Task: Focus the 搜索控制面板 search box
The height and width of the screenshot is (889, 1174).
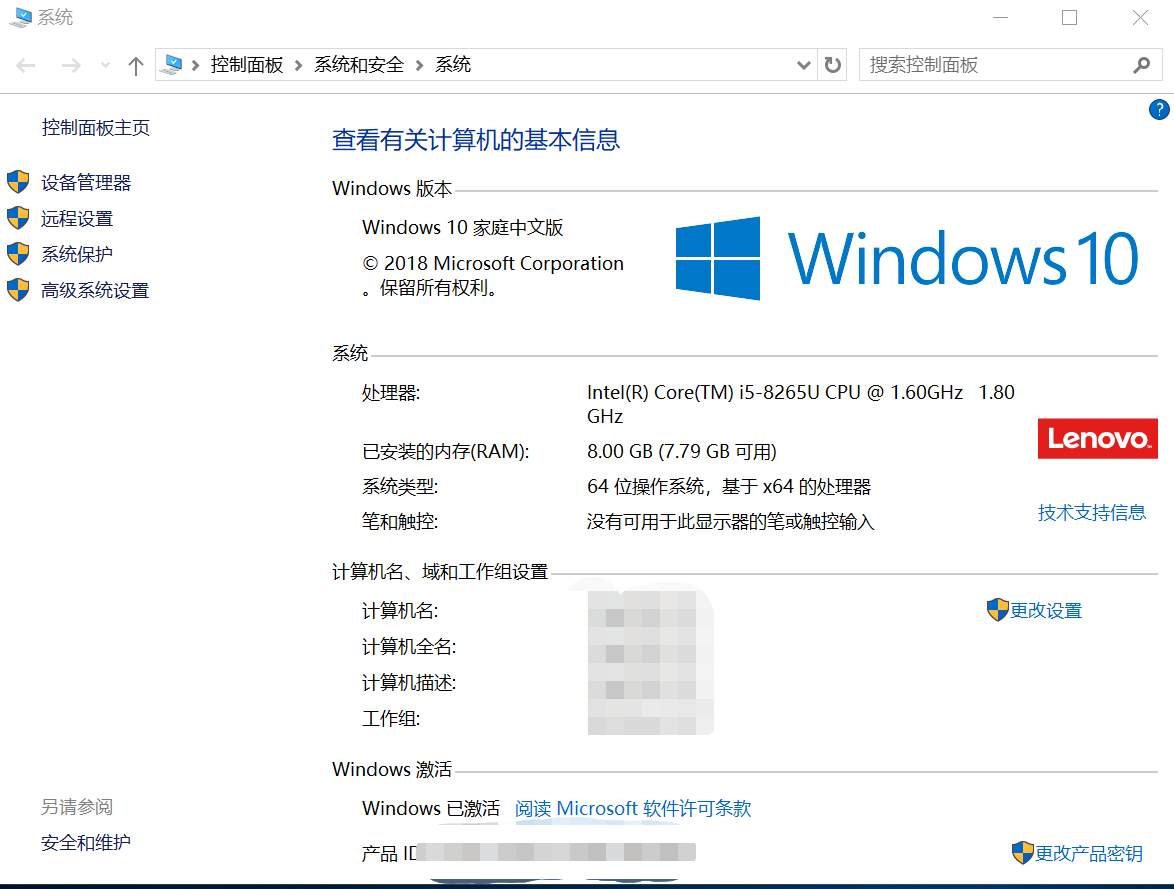Action: (1010, 65)
